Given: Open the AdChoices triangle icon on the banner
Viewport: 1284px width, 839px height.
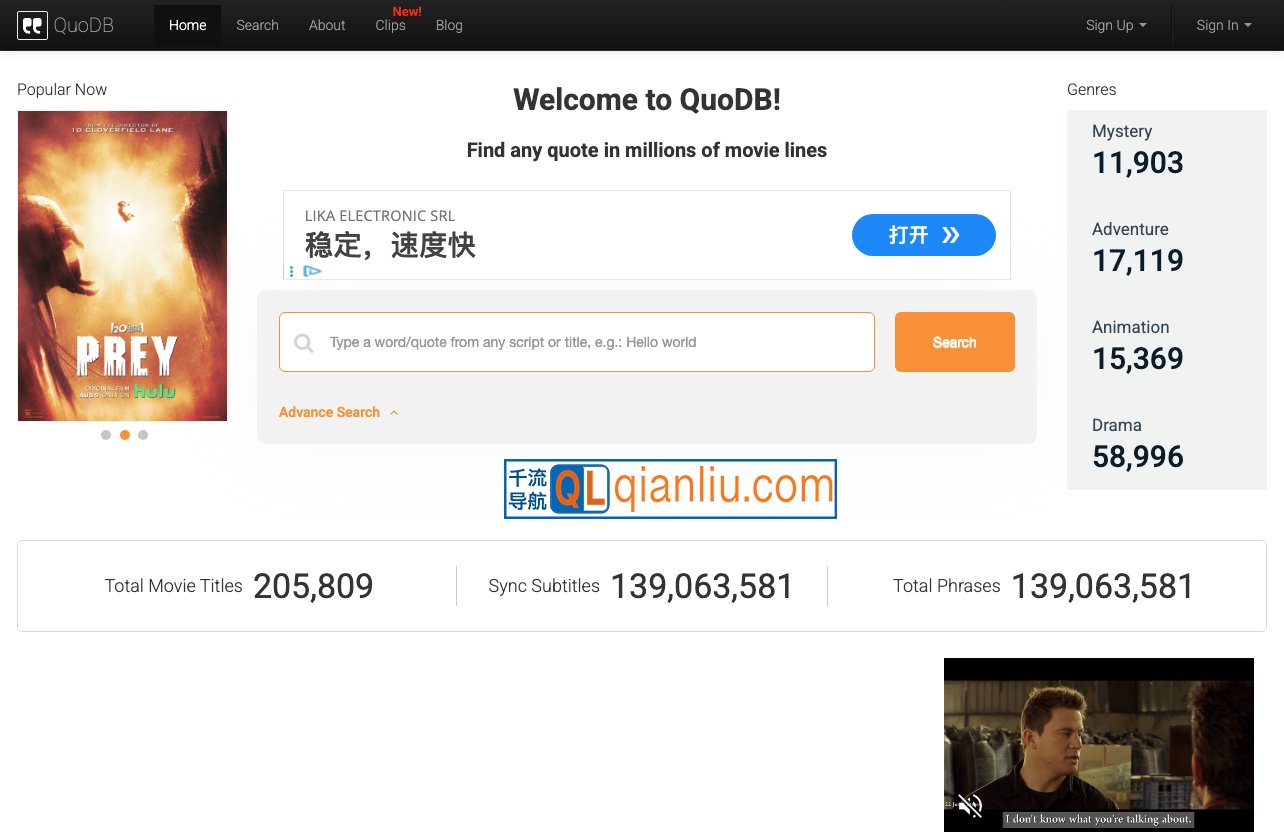Looking at the screenshot, I should pos(312,271).
